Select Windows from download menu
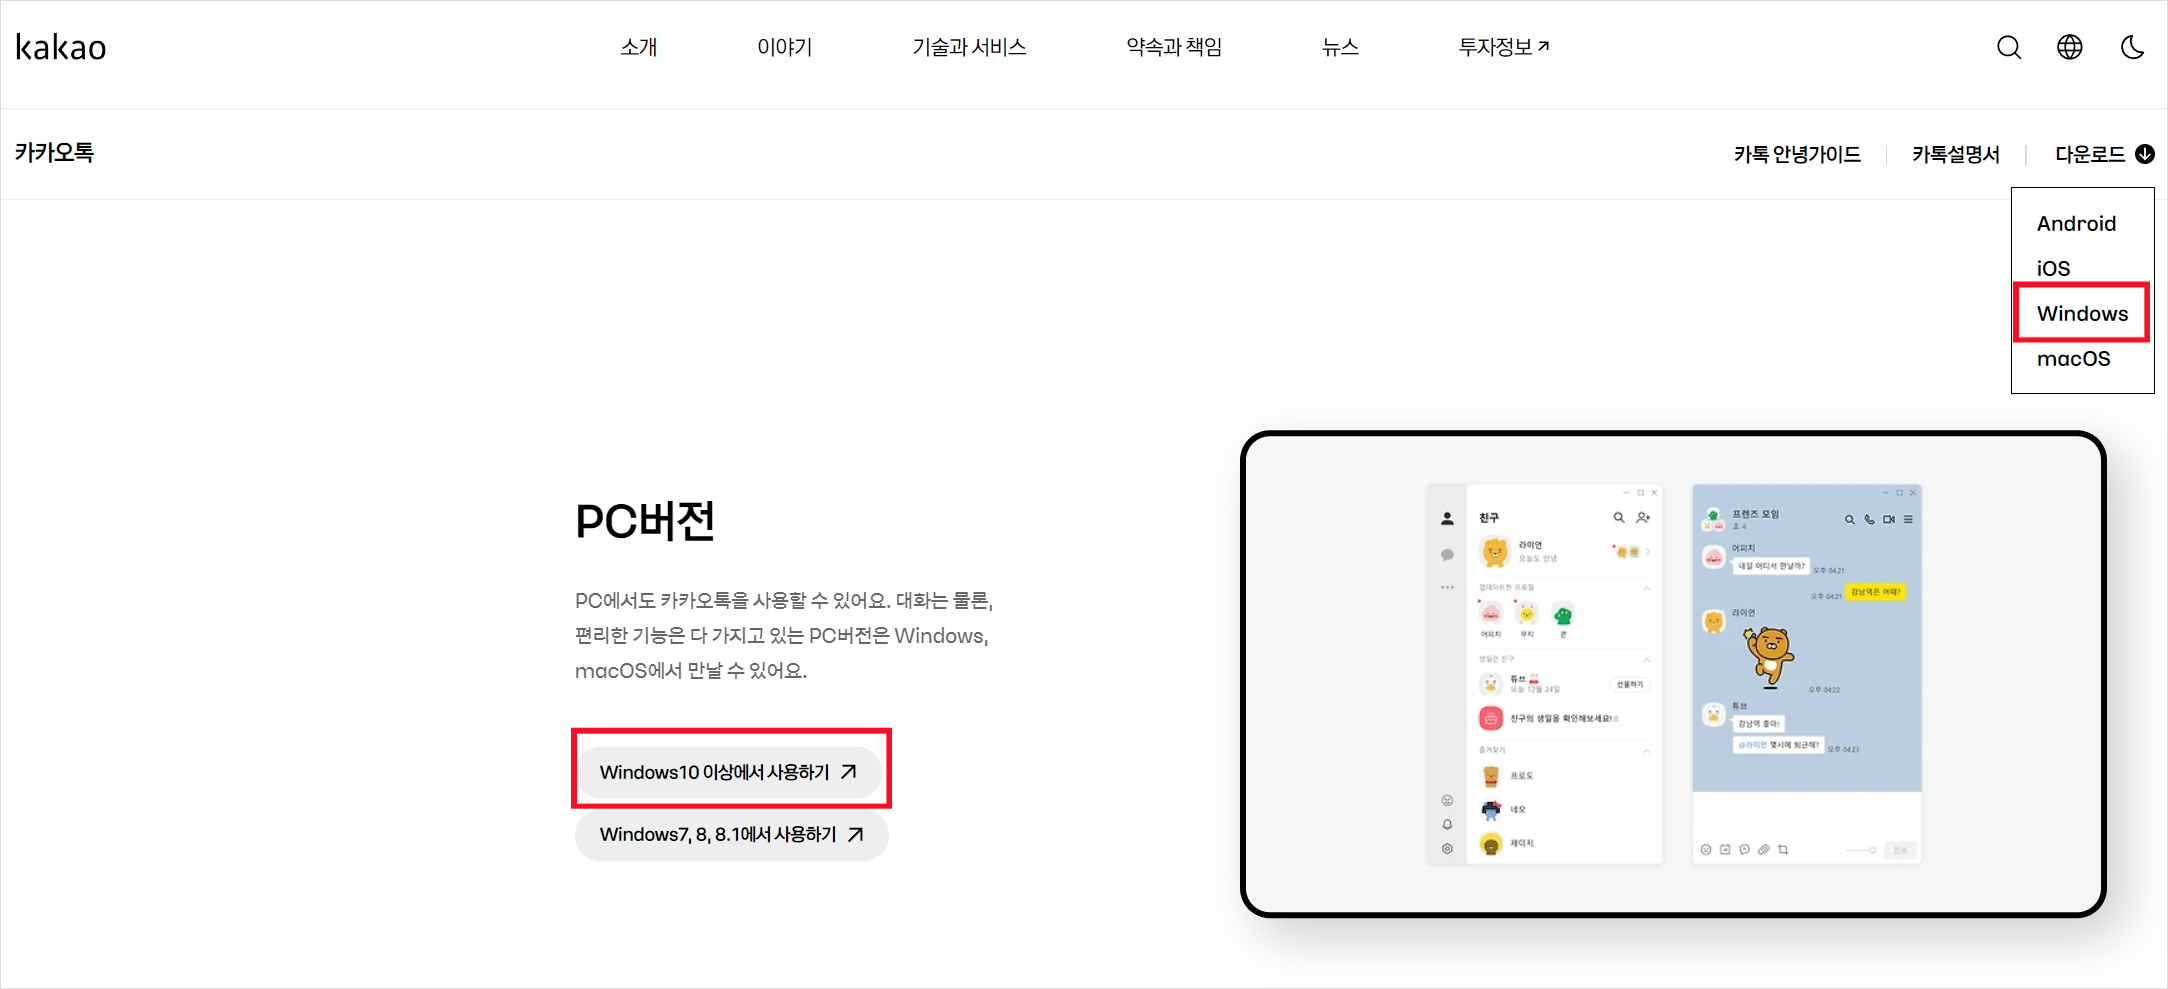This screenshot has height=989, width=2168. (x=2082, y=313)
